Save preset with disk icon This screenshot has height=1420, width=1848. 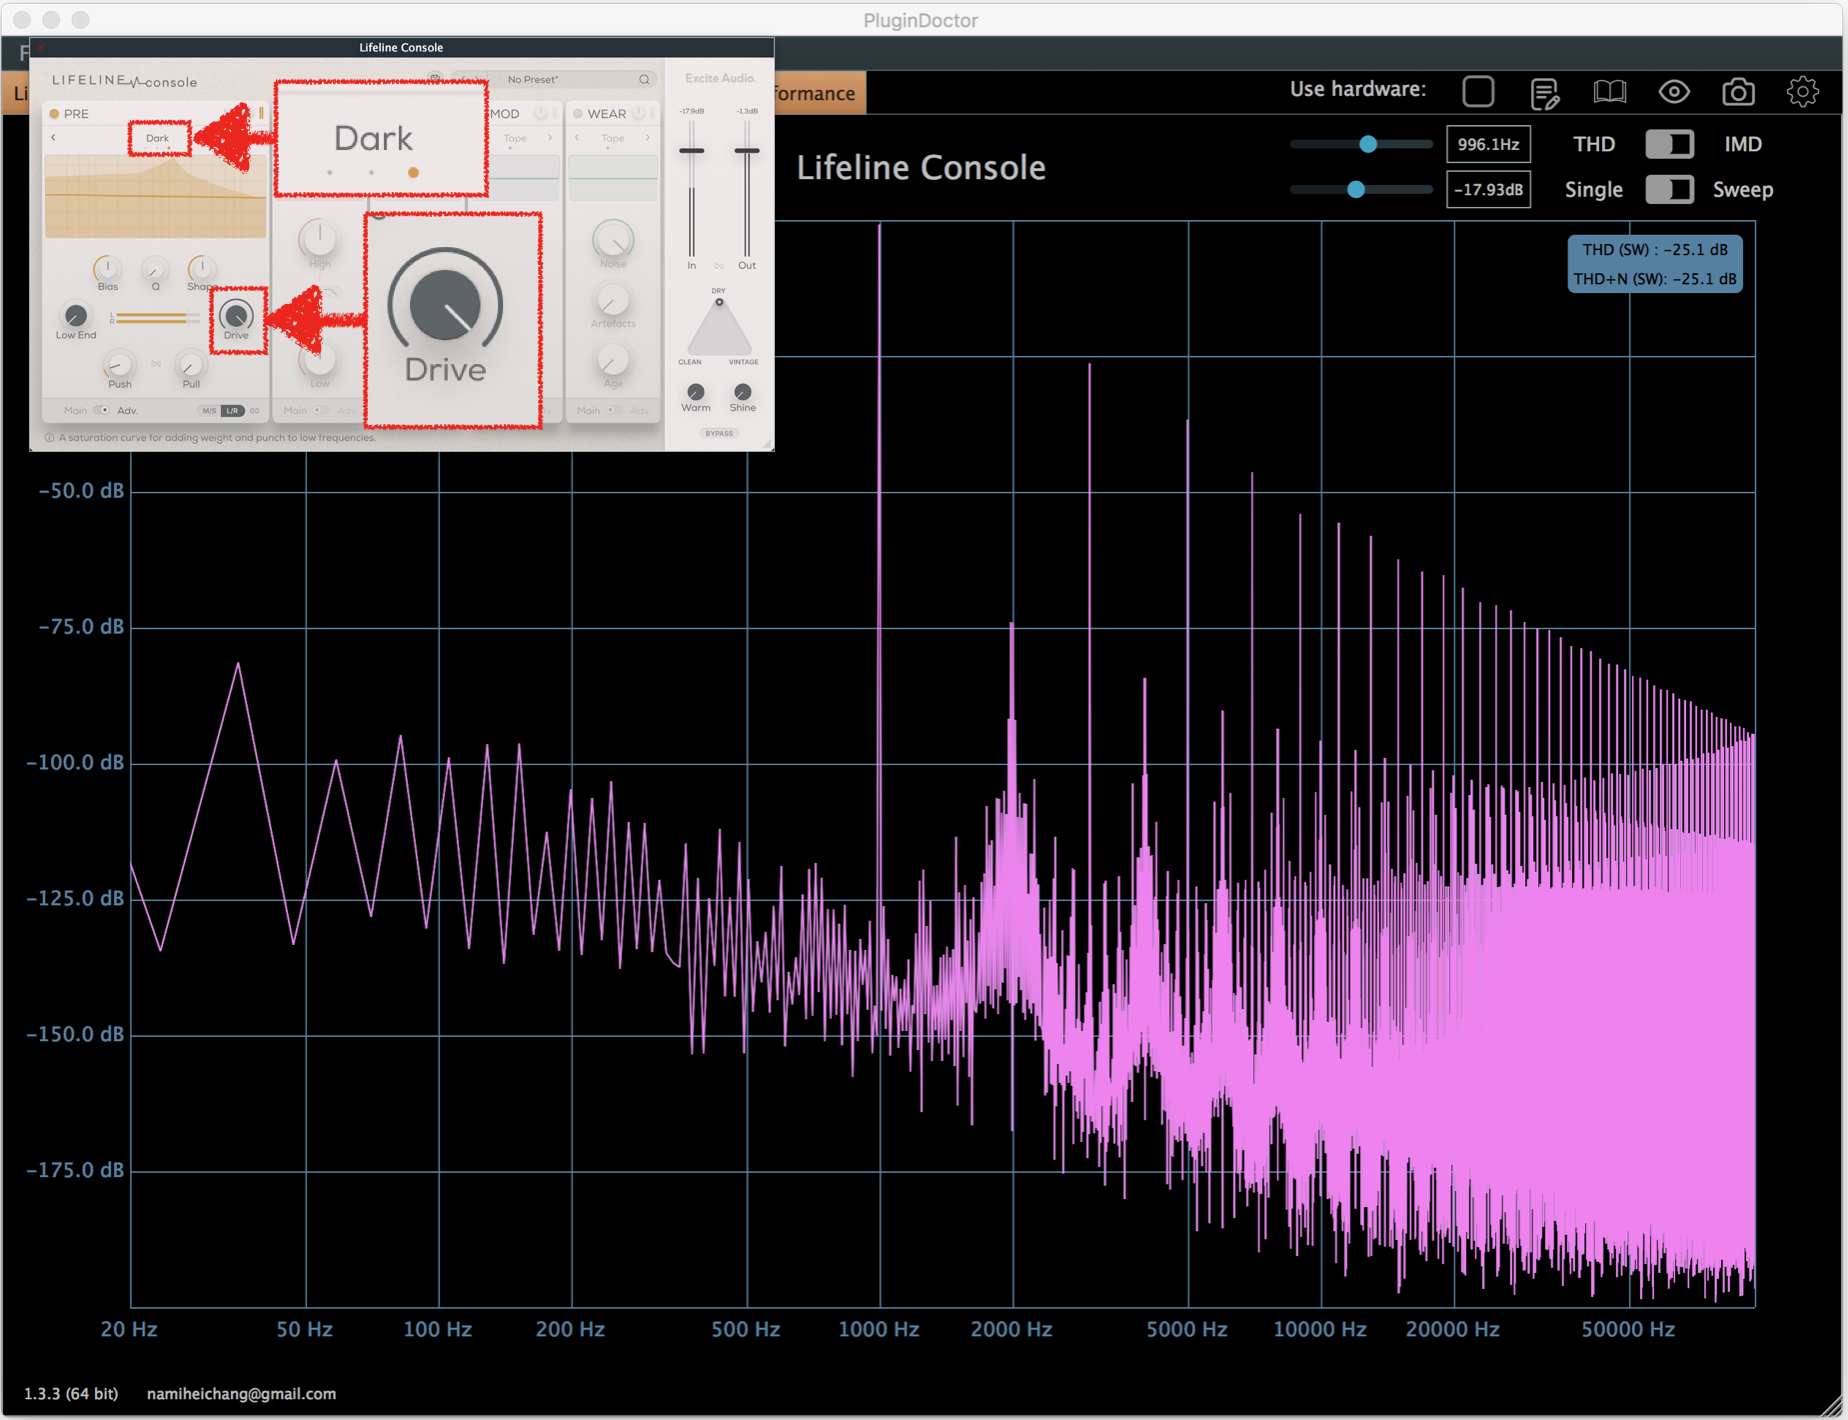click(435, 78)
